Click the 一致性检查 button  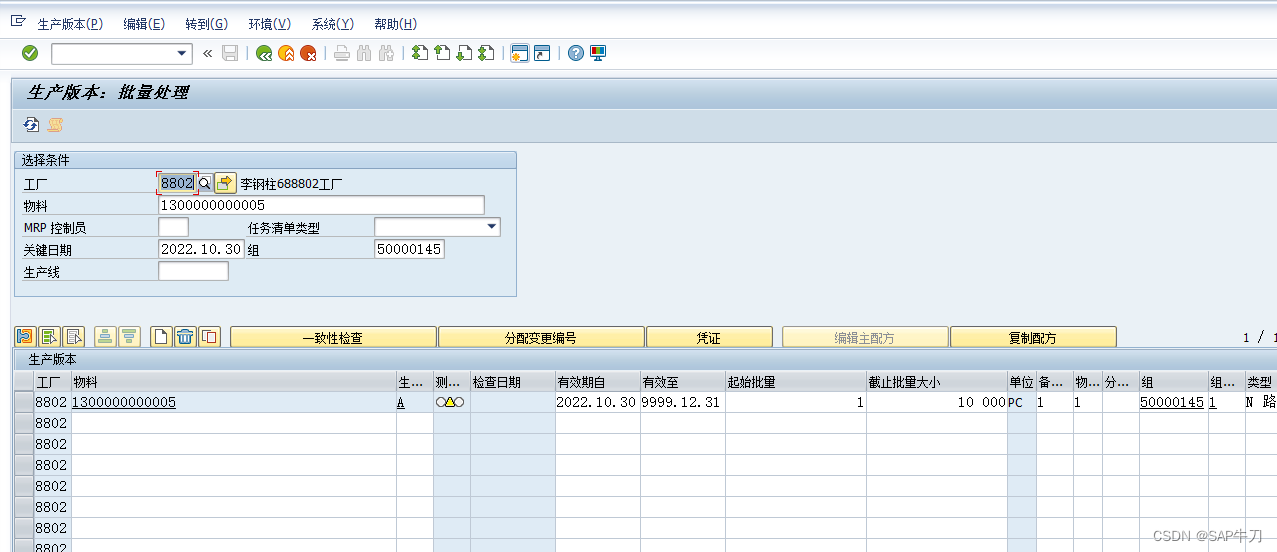(333, 337)
